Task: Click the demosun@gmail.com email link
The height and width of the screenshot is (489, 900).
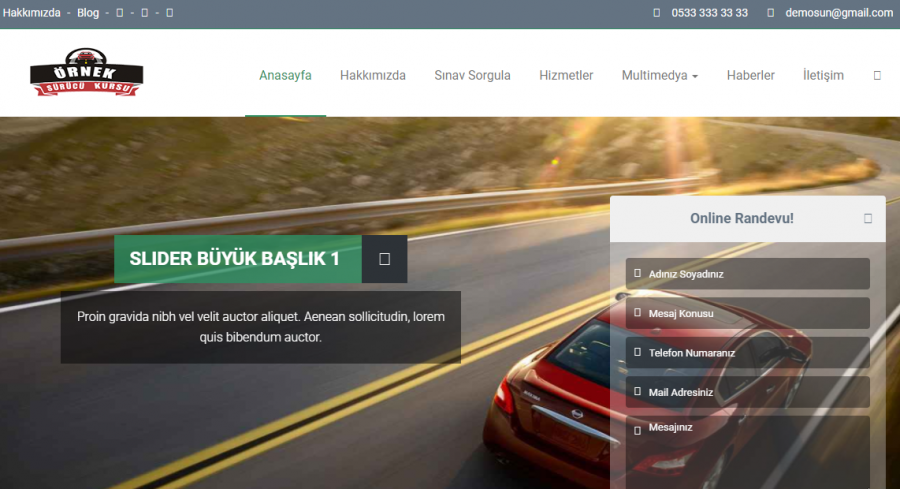Action: point(839,13)
